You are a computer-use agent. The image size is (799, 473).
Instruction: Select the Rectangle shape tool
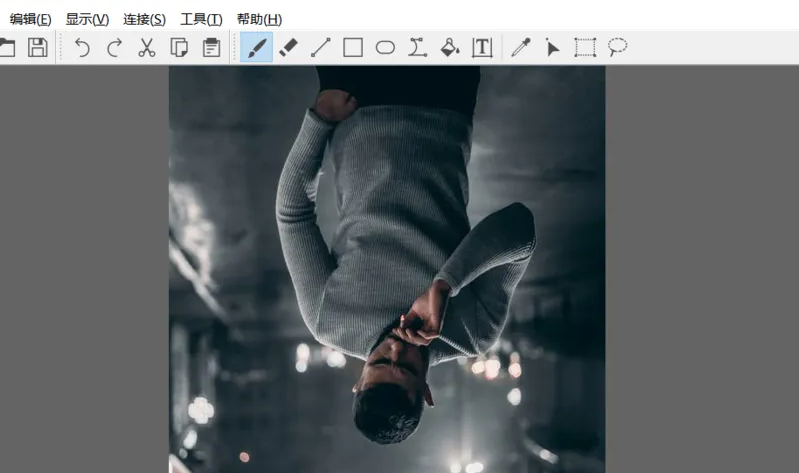(353, 47)
